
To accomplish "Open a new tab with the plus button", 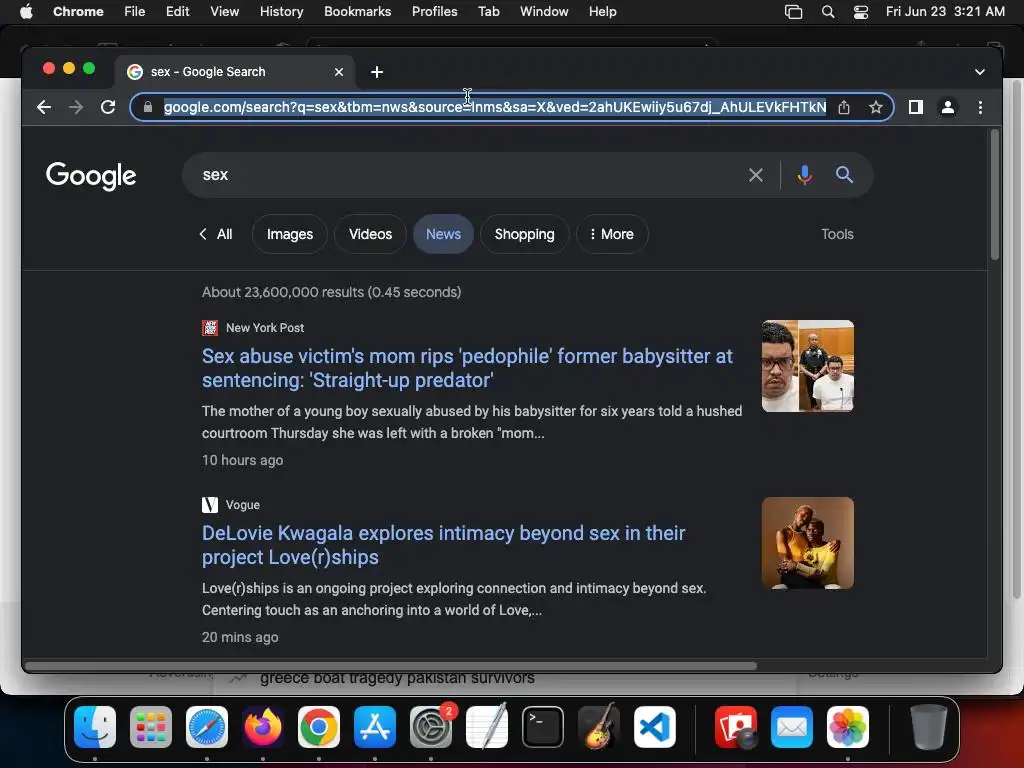I will click(377, 72).
